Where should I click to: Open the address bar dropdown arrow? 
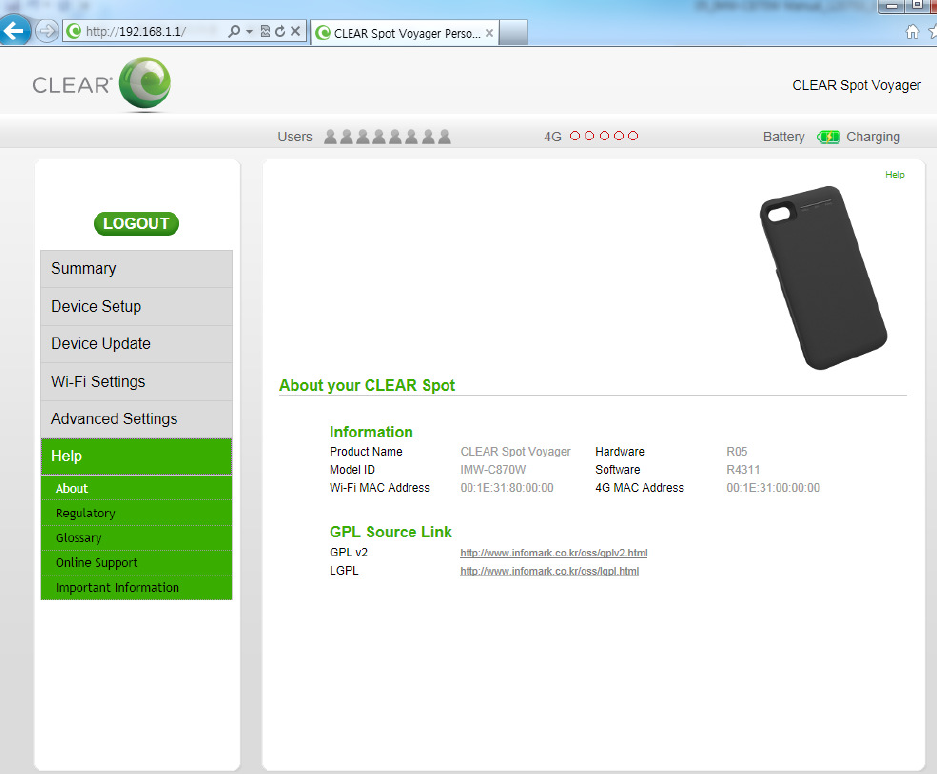click(249, 32)
